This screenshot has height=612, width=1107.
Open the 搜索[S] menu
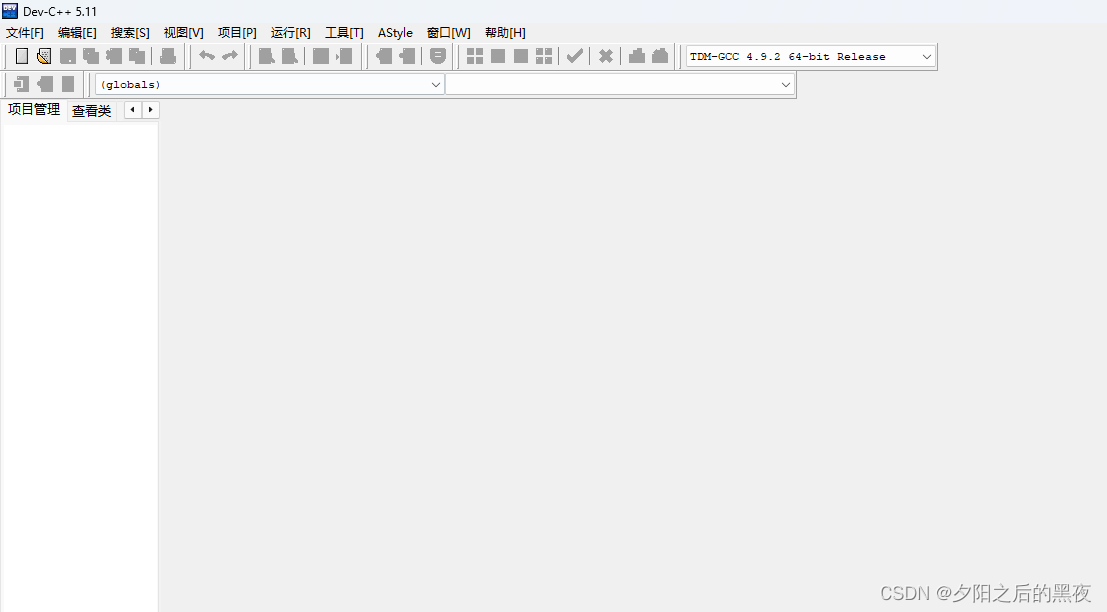point(130,32)
